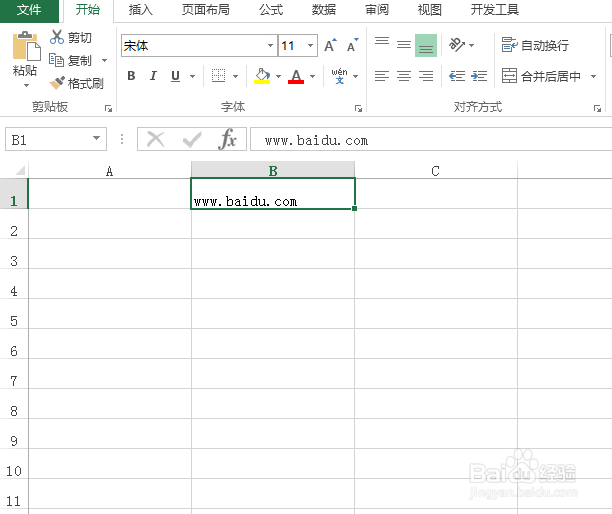Open orientation dropdown arrow
This screenshot has width=612, height=514.
click(x=471, y=45)
